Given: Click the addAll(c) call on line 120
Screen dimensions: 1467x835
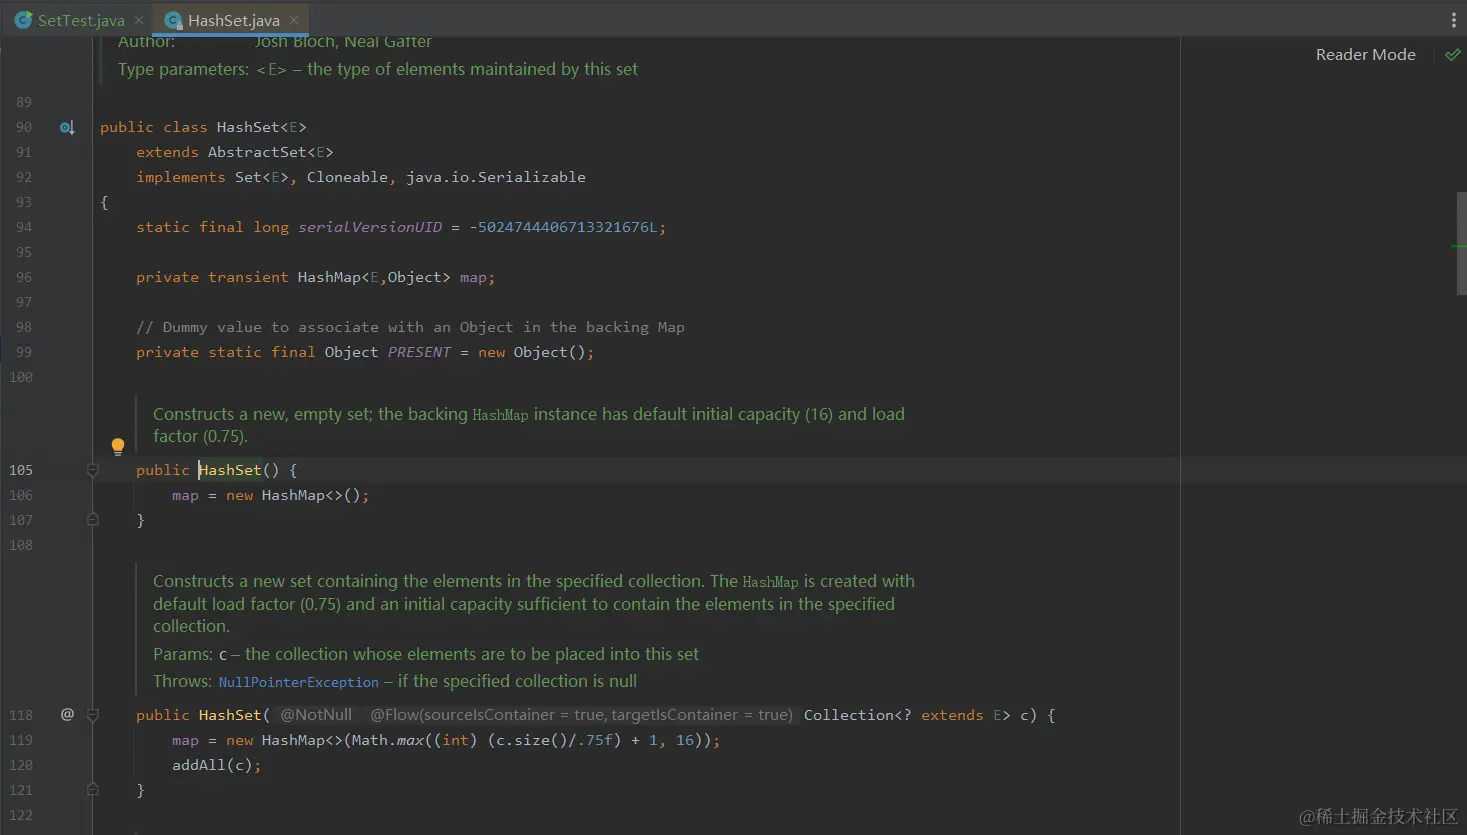Looking at the screenshot, I should point(212,765).
